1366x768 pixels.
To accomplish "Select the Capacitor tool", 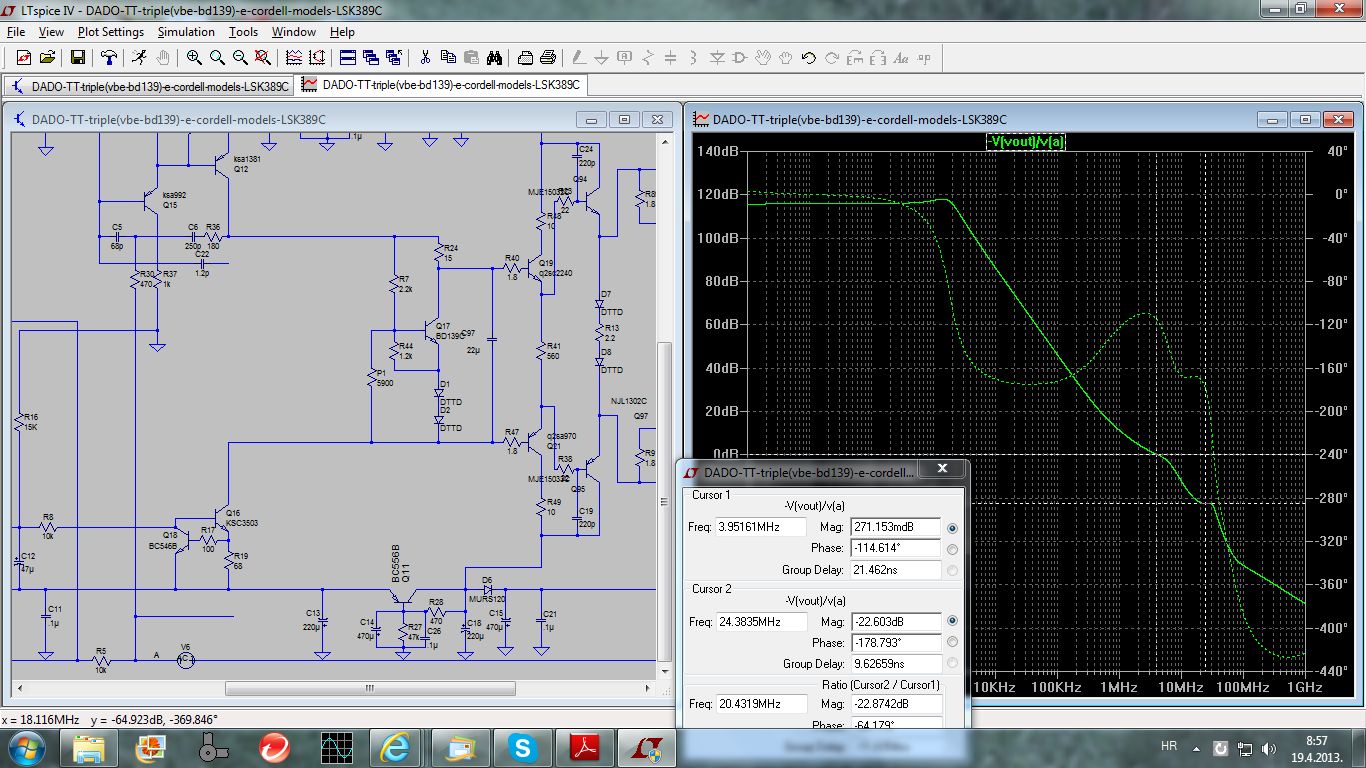I will point(670,58).
